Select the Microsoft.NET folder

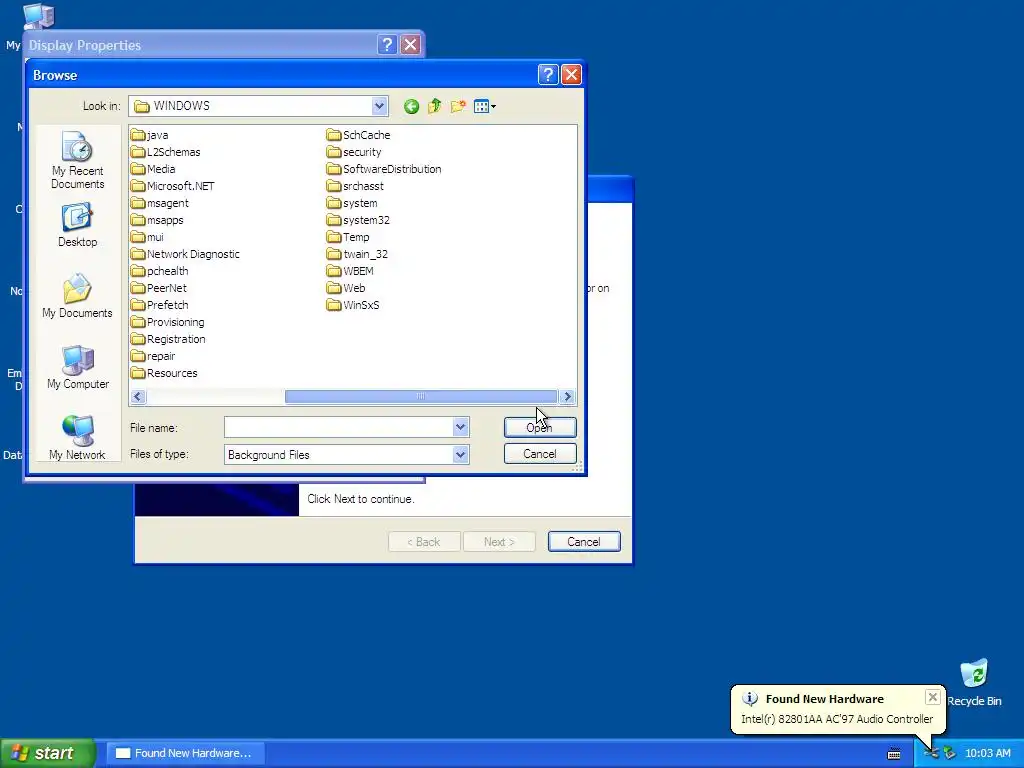(172, 186)
